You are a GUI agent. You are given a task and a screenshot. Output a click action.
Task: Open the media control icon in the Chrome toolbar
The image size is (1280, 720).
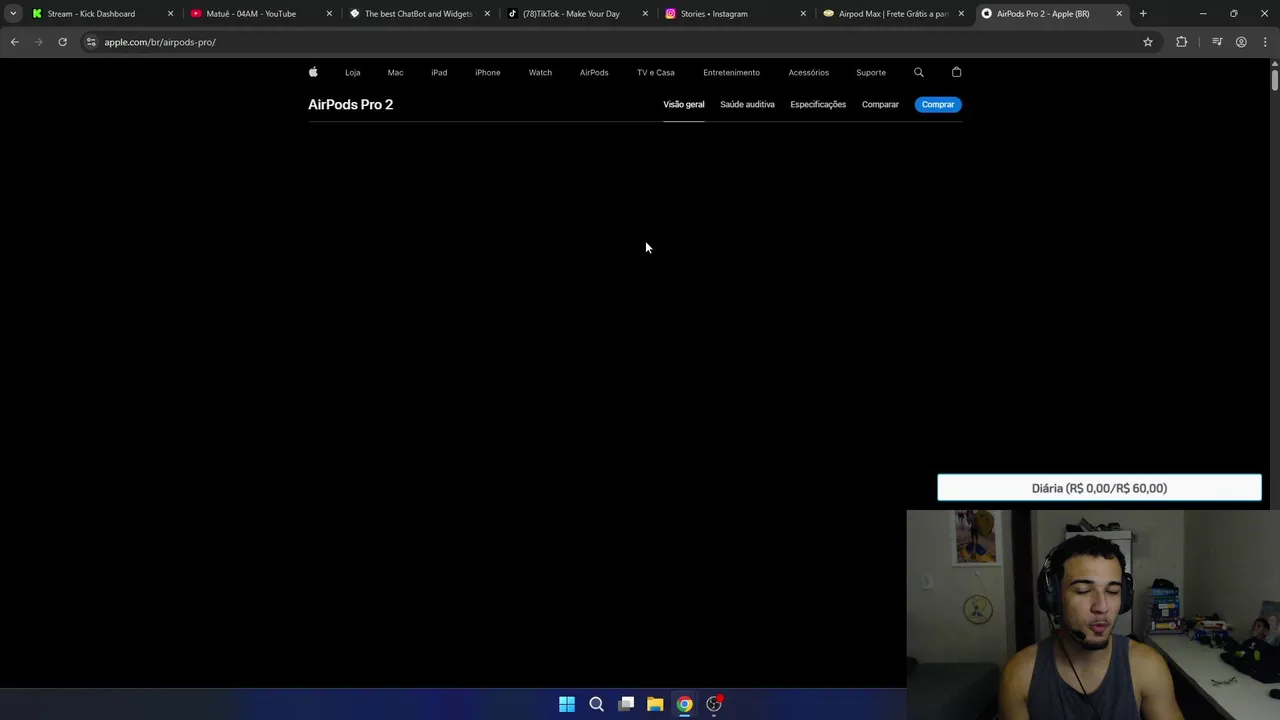[x=1217, y=42]
